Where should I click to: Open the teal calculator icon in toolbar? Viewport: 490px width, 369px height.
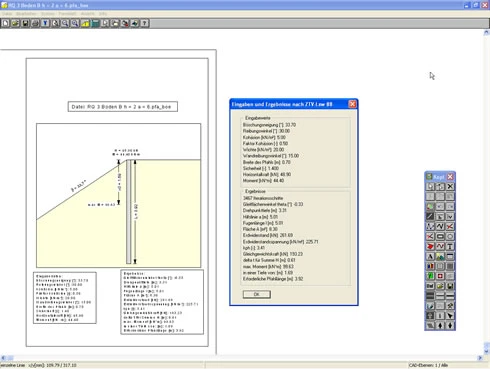pos(95,23)
